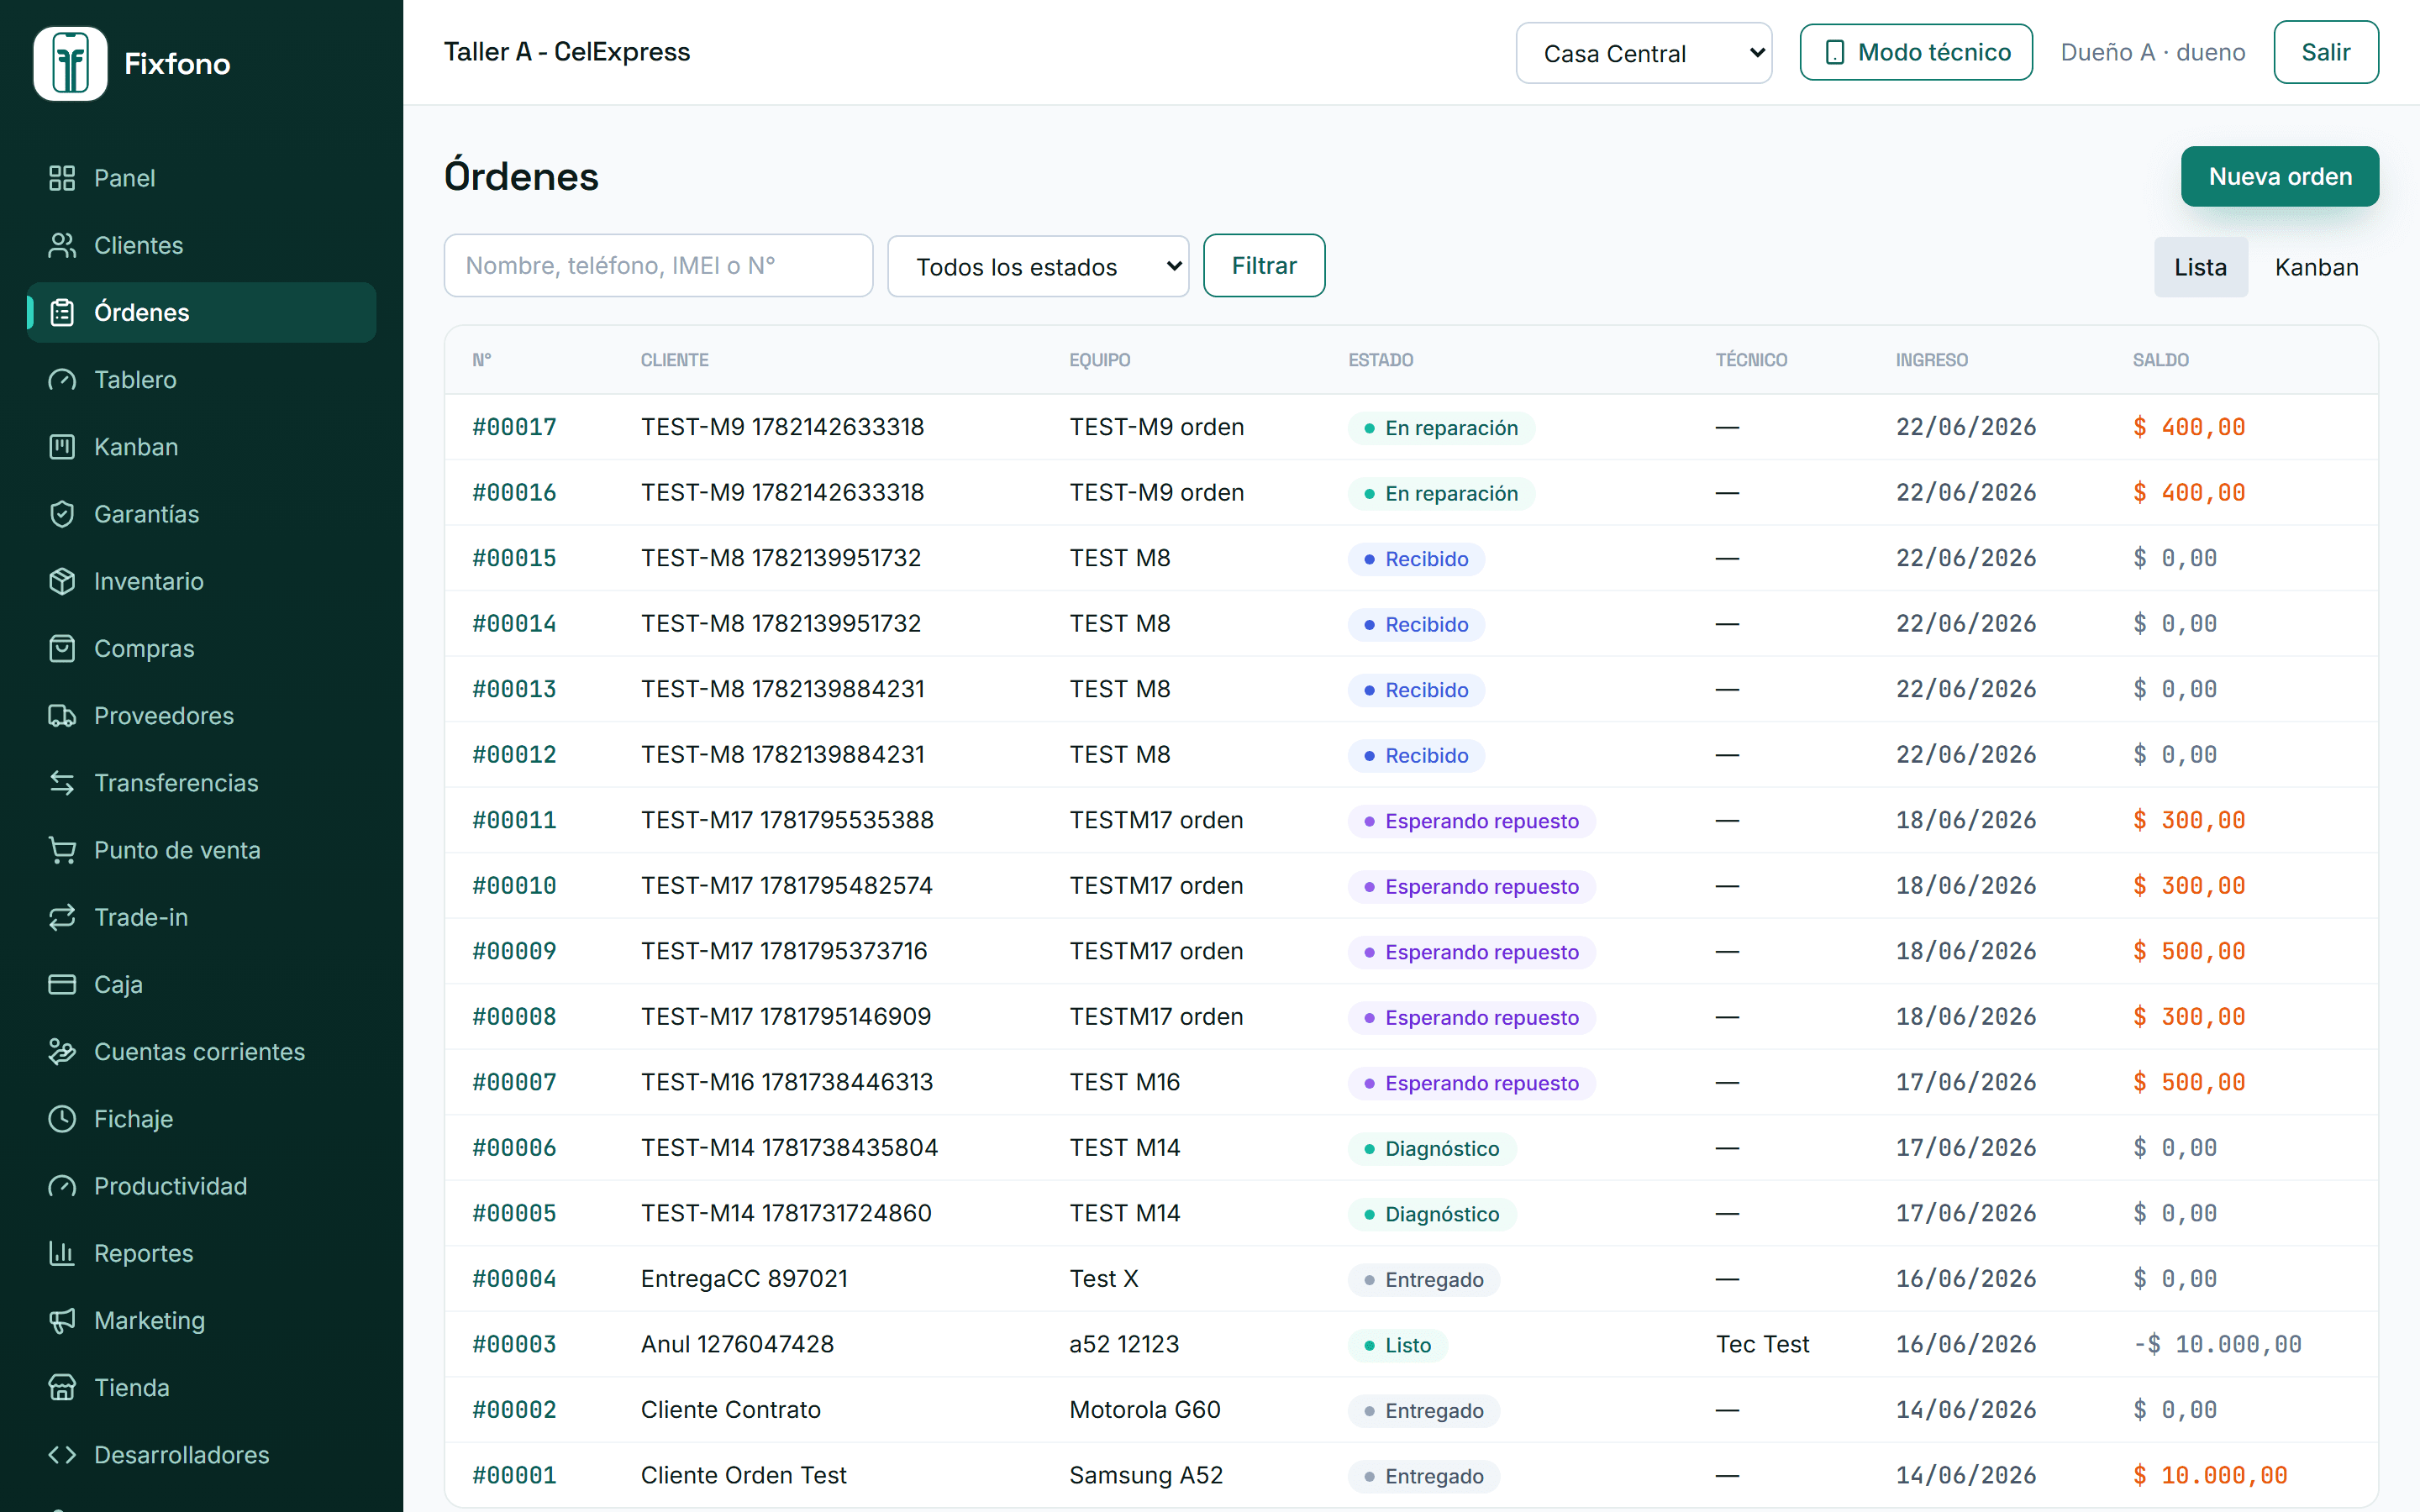Click the CLIENTE column header
Viewport: 2420px width, 1512px height.
pos(674,360)
